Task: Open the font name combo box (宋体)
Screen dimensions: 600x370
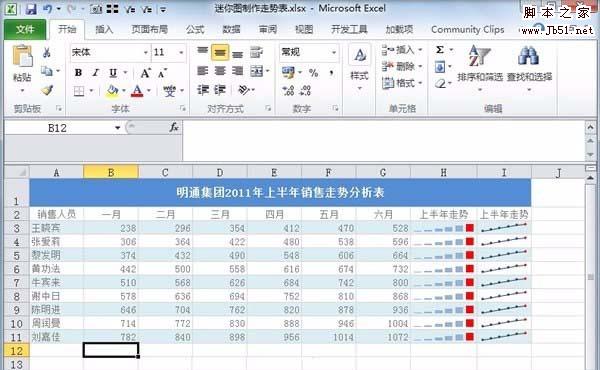Action: click(x=110, y=52)
